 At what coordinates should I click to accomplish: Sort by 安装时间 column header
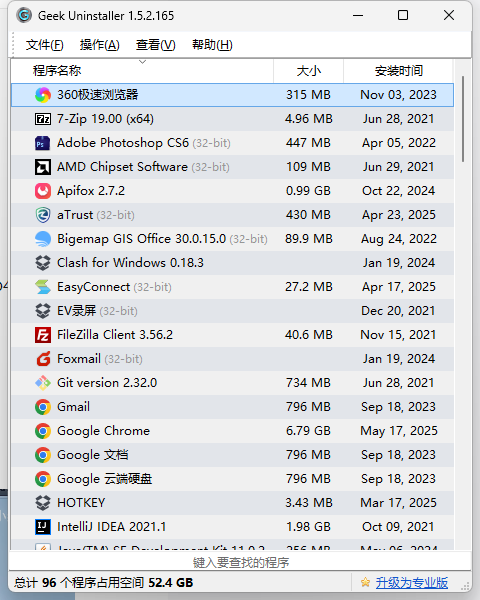pyautogui.click(x=398, y=71)
